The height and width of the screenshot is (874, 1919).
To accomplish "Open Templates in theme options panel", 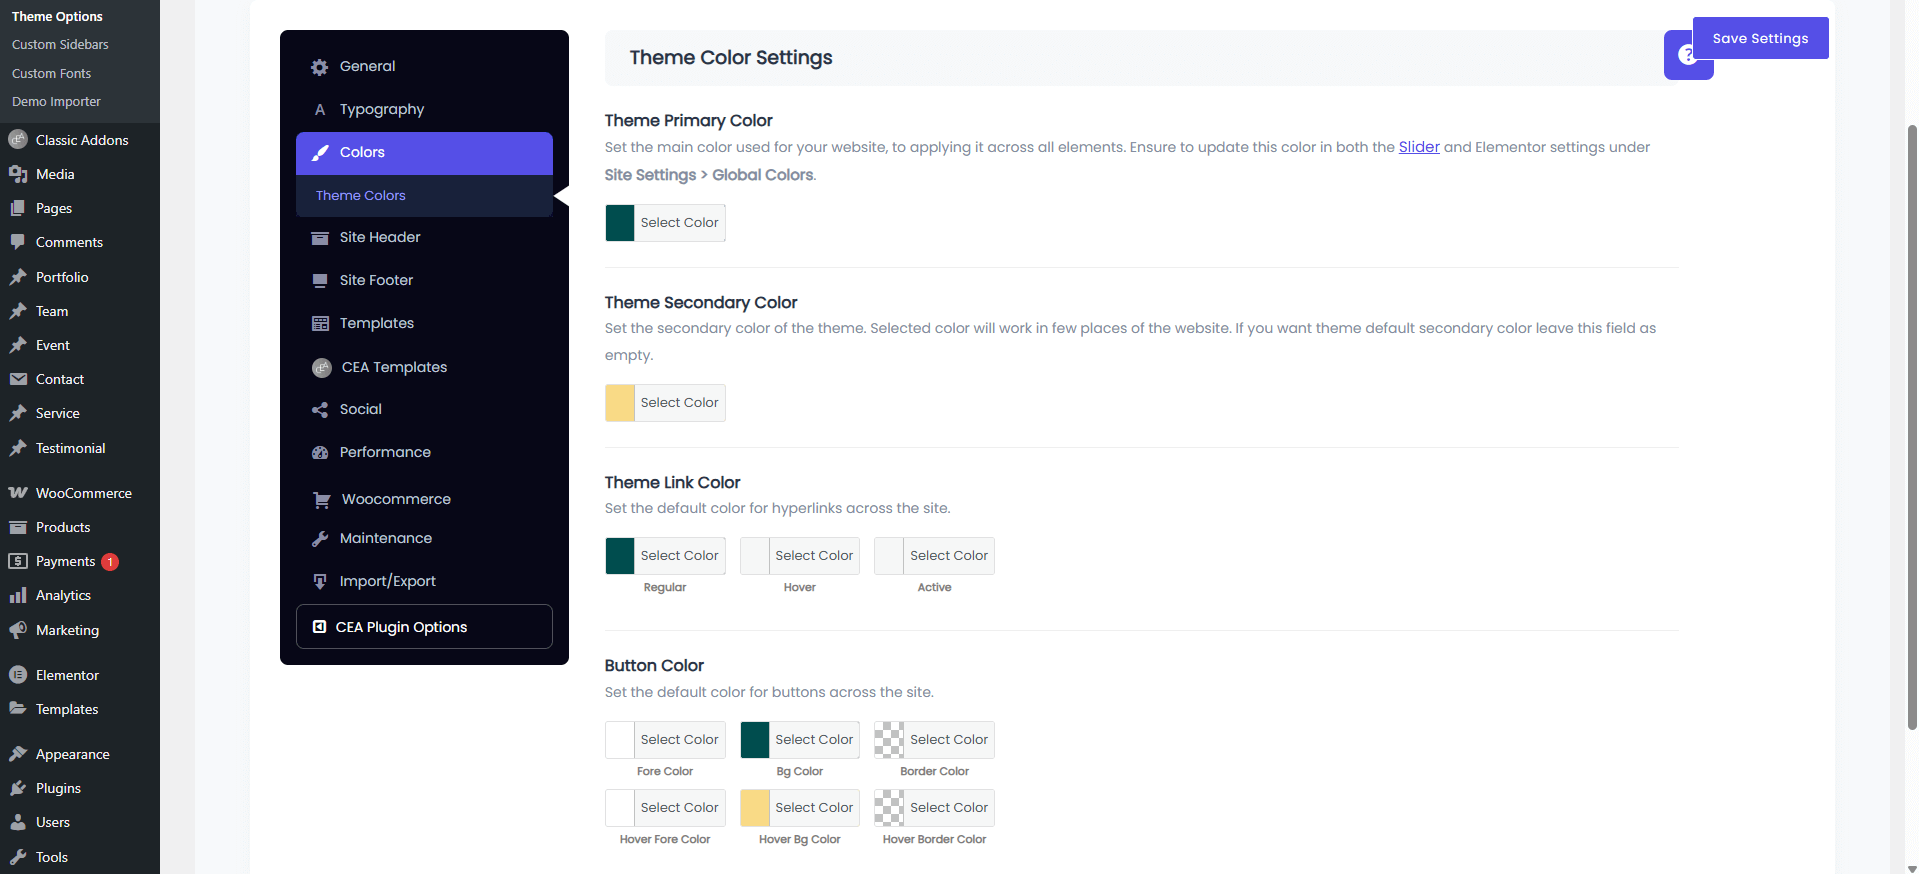I will point(376,324).
